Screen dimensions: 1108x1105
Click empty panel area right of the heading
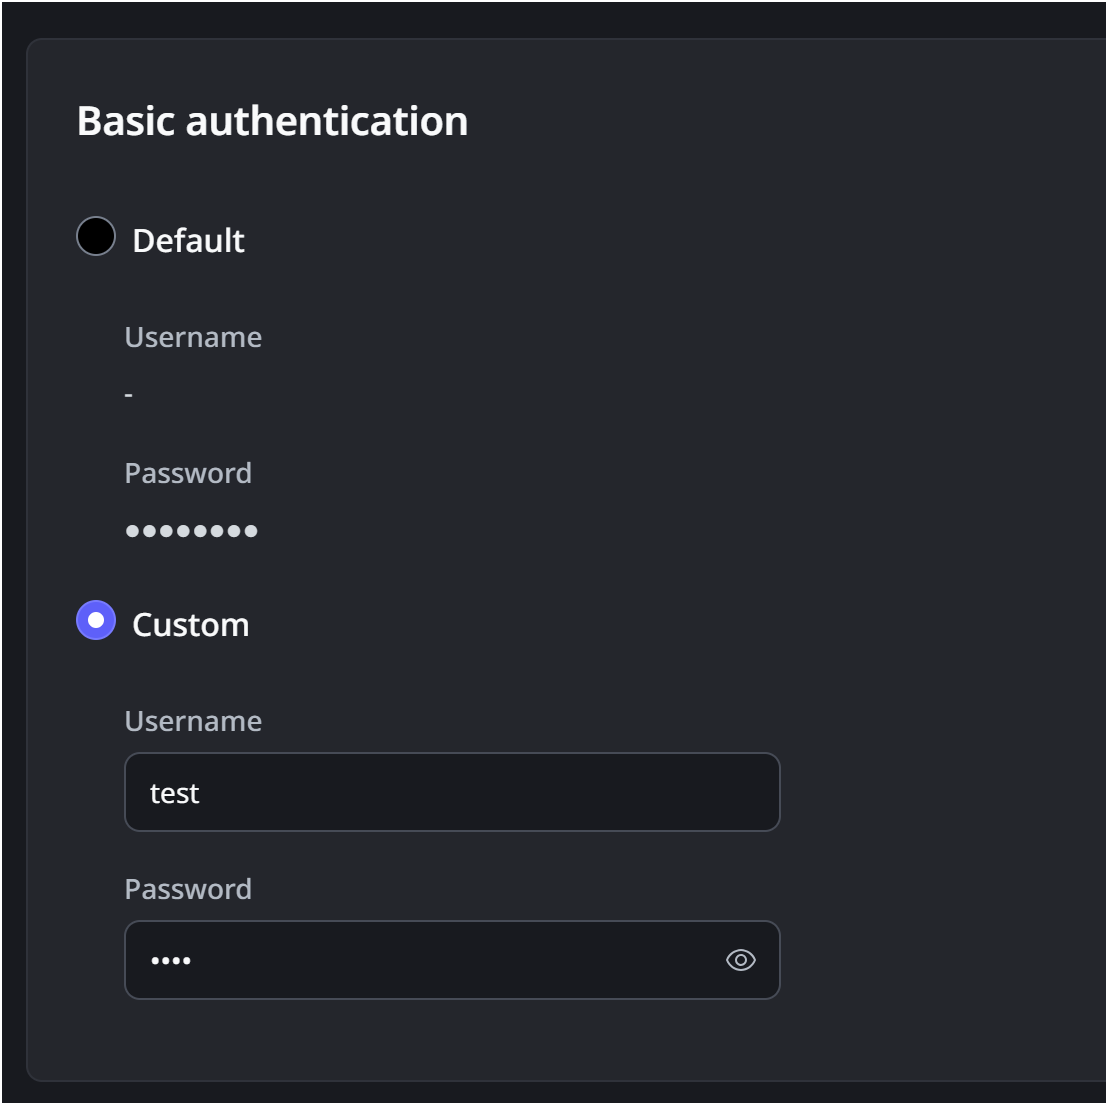[780, 121]
